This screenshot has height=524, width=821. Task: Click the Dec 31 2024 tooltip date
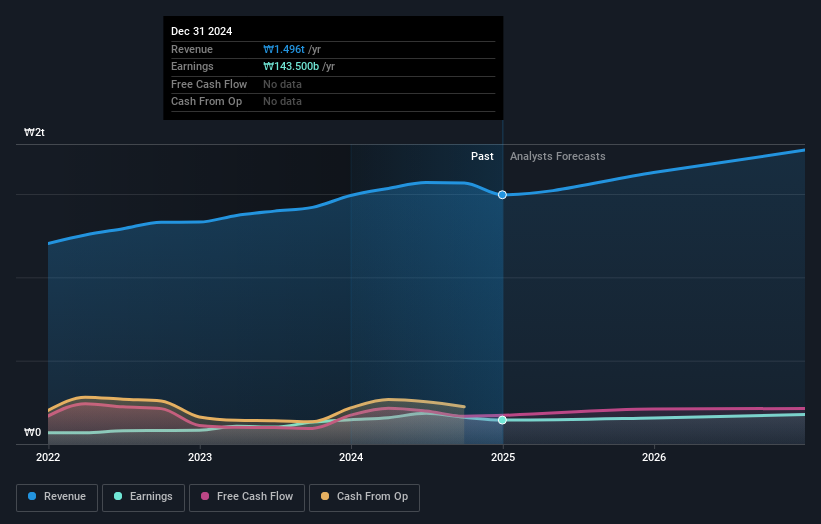[202, 31]
